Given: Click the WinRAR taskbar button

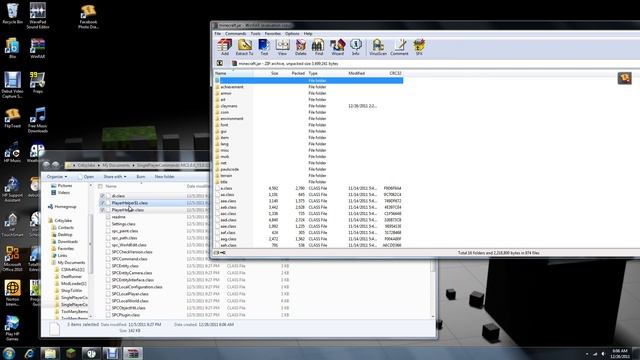Looking at the screenshot, I should pos(133,353).
